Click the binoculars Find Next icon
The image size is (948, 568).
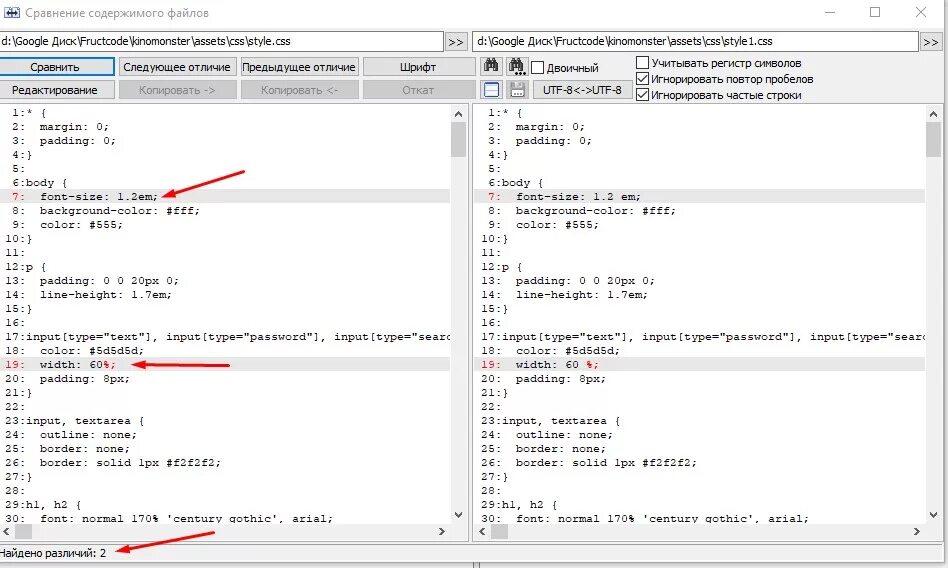click(517, 66)
